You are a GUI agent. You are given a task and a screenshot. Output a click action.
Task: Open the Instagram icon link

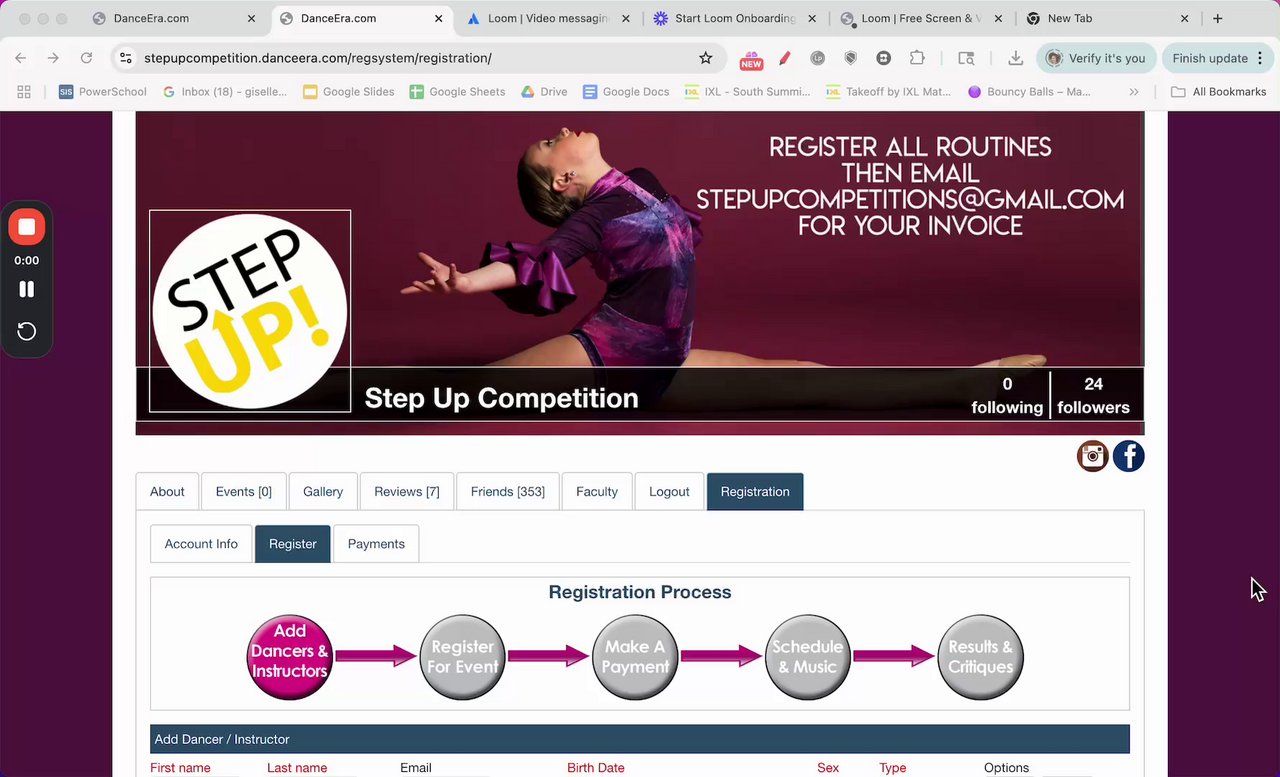1092,456
